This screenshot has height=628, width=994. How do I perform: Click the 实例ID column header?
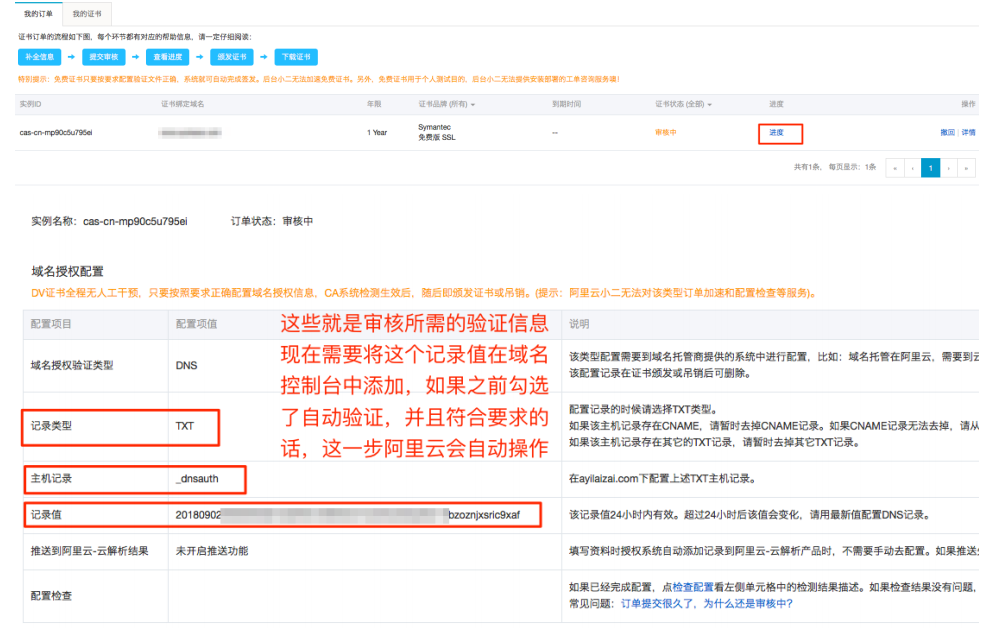tap(30, 104)
